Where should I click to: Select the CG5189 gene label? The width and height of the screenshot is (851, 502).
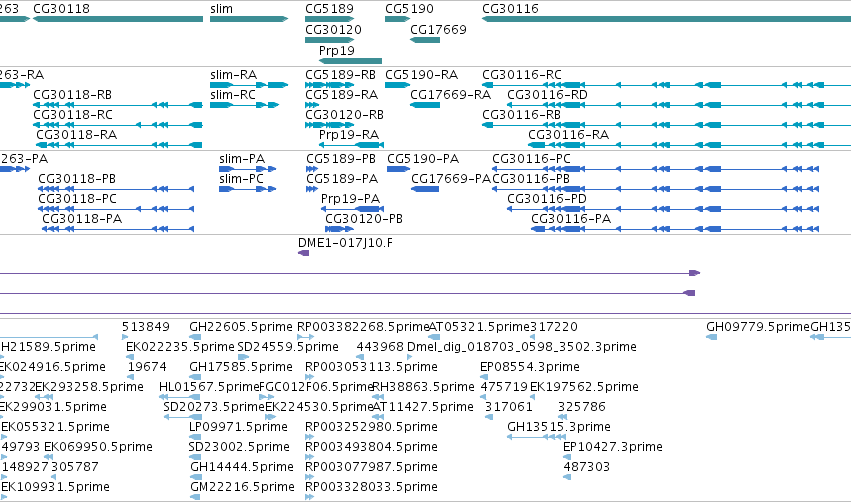click(329, 9)
